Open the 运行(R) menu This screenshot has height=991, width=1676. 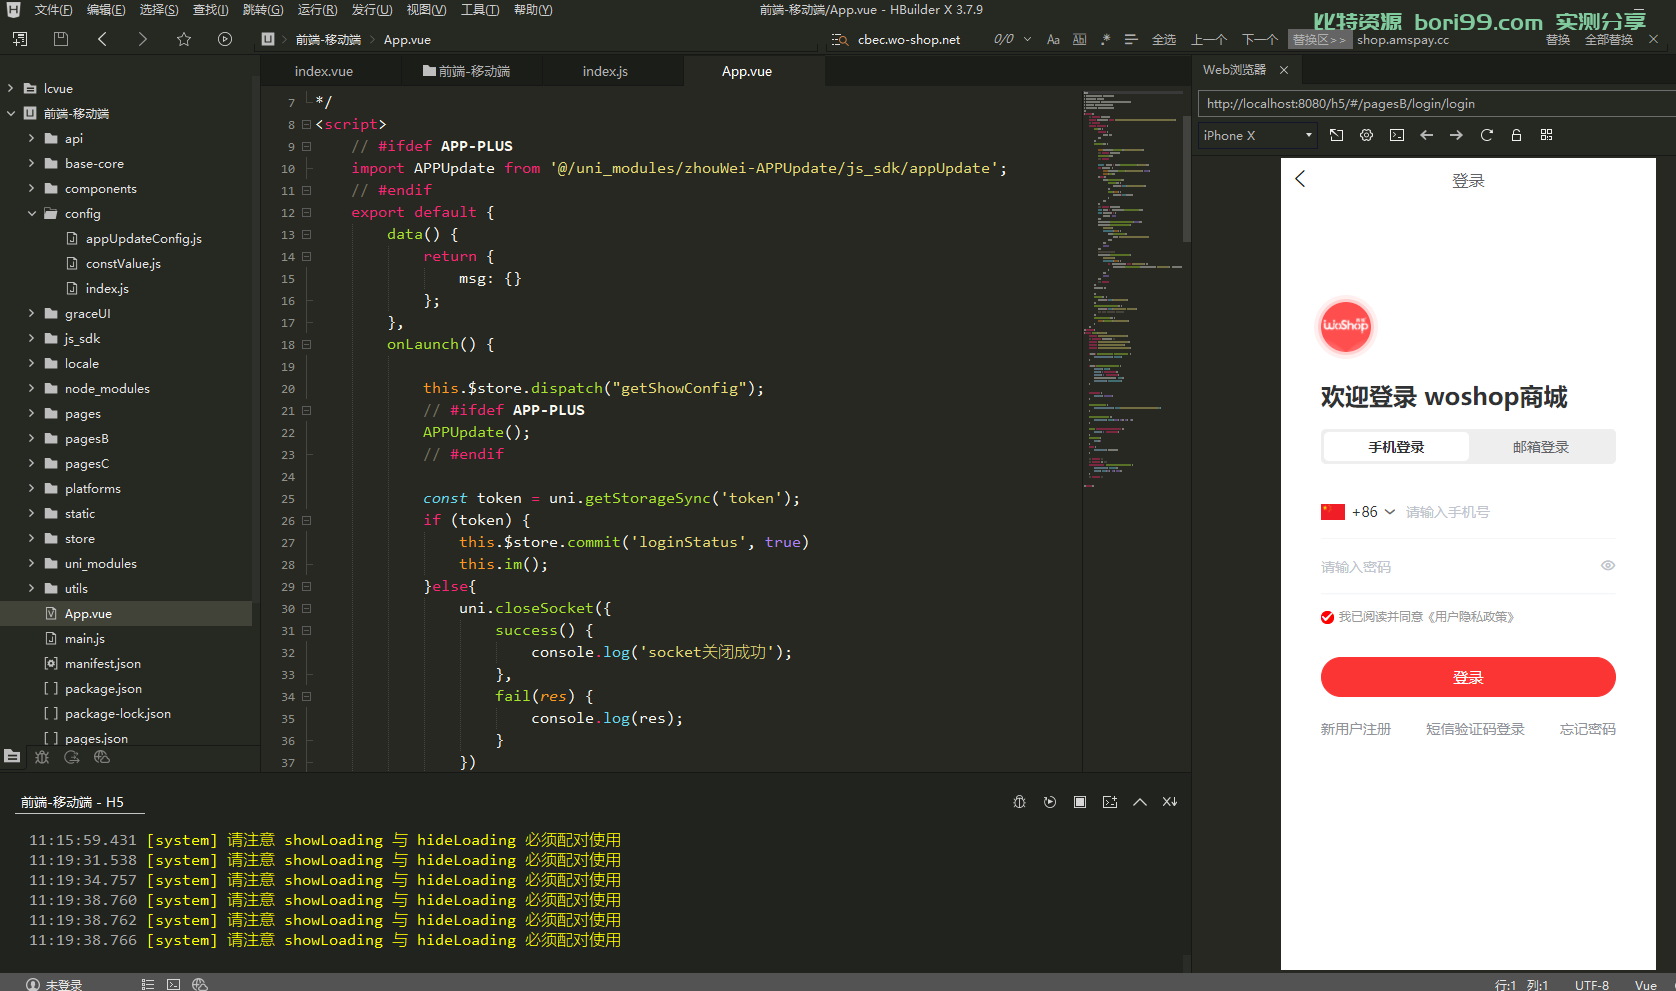point(317,10)
